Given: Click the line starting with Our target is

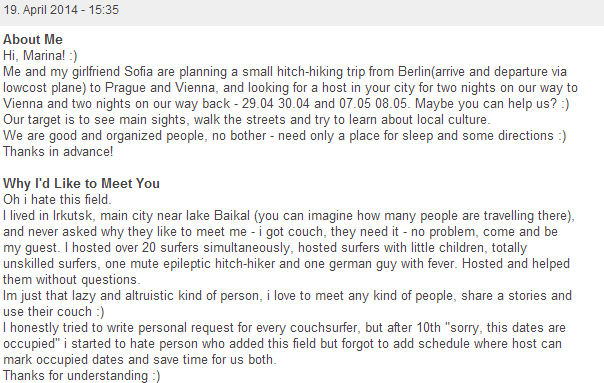Looking at the screenshot, I should click(x=247, y=119).
